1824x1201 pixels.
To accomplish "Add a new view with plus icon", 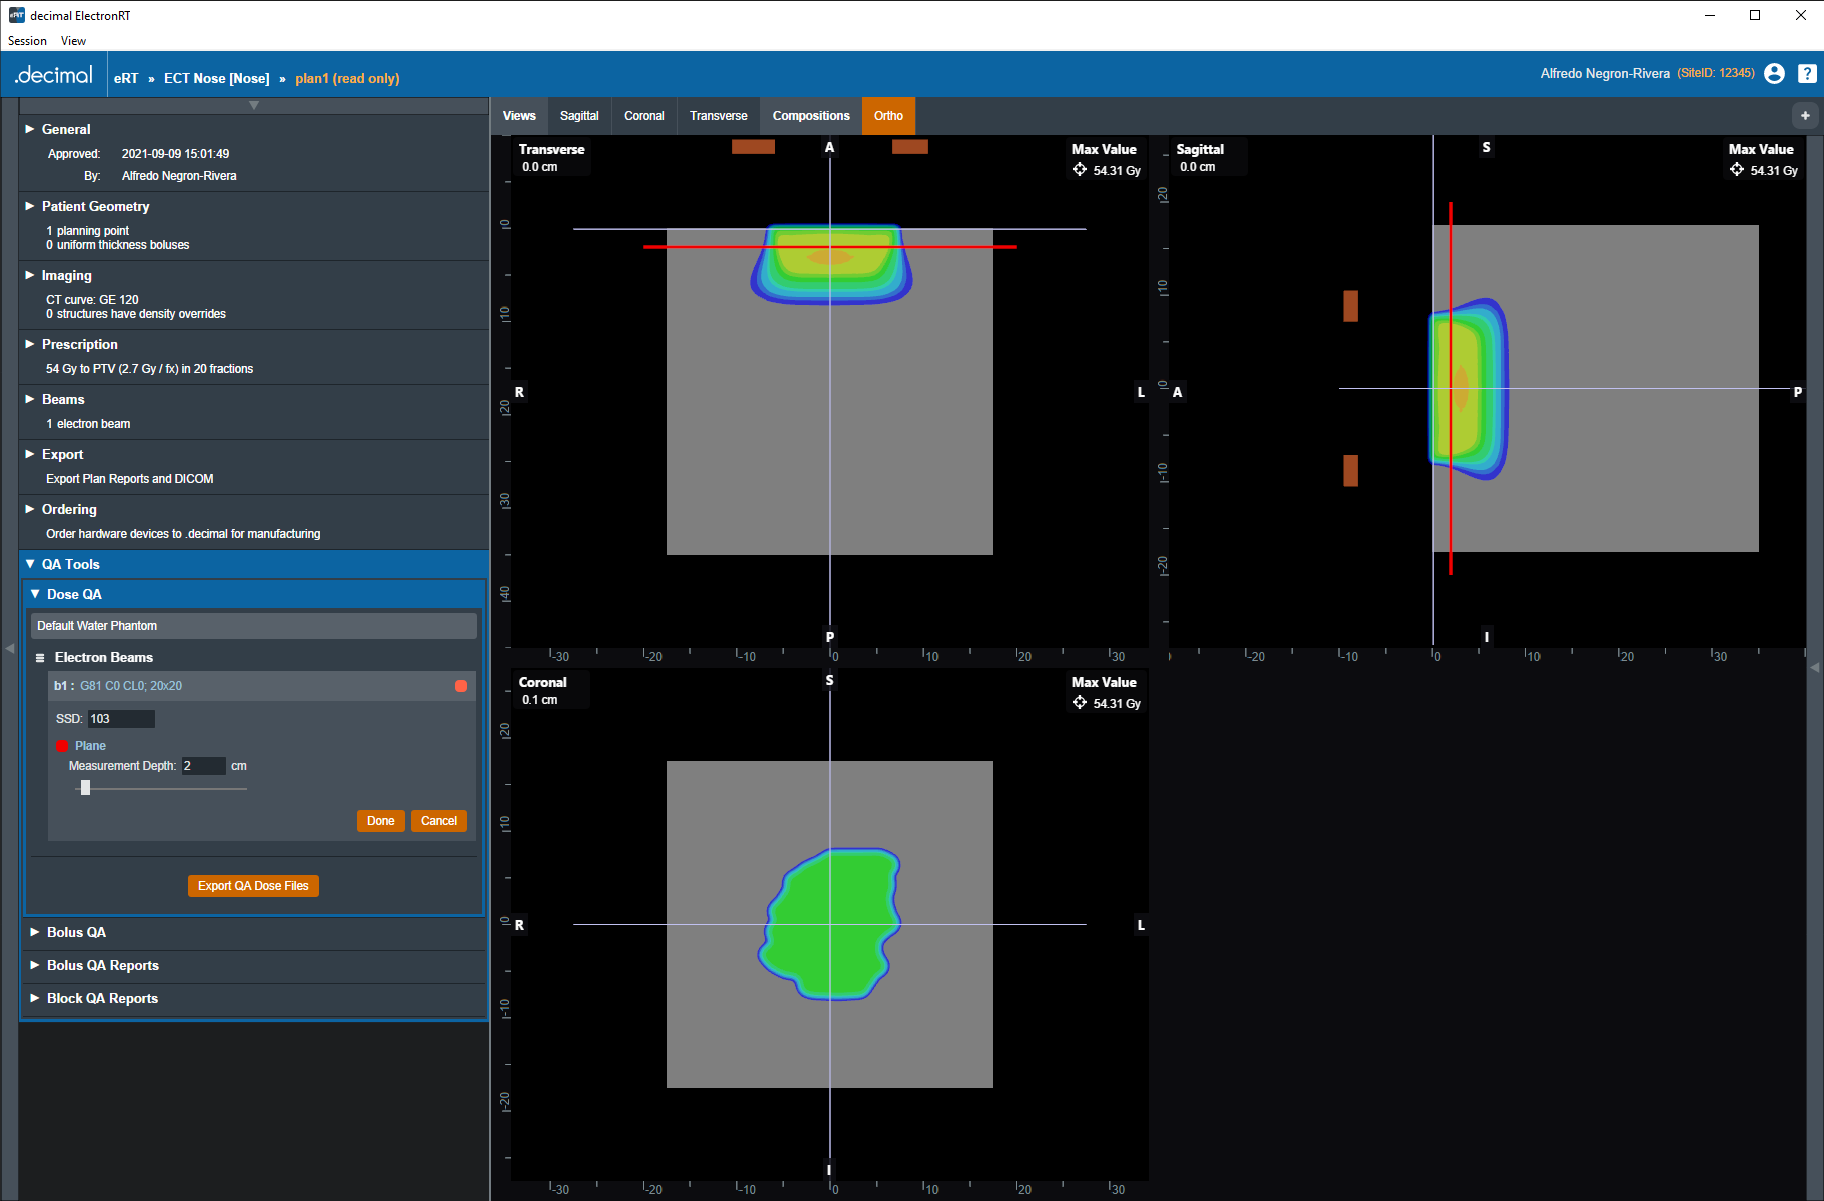I will click(x=1805, y=116).
